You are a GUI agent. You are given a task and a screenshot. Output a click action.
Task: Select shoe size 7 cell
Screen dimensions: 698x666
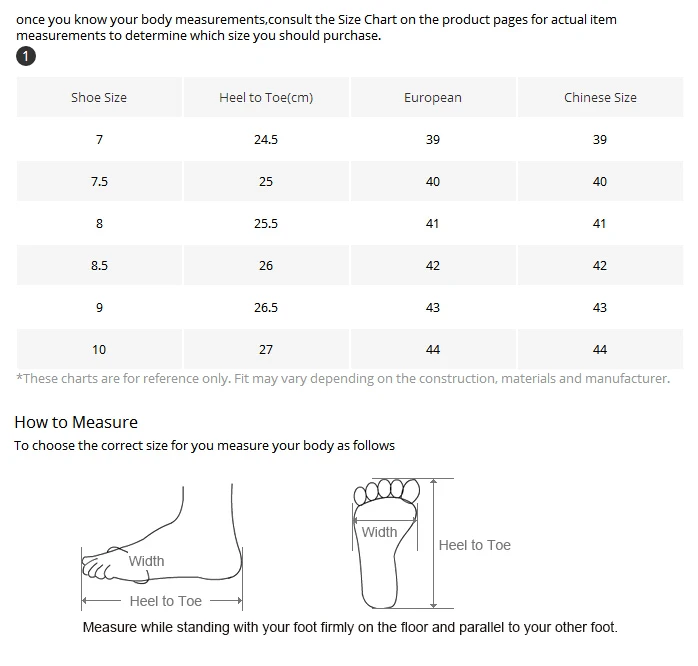click(x=99, y=139)
